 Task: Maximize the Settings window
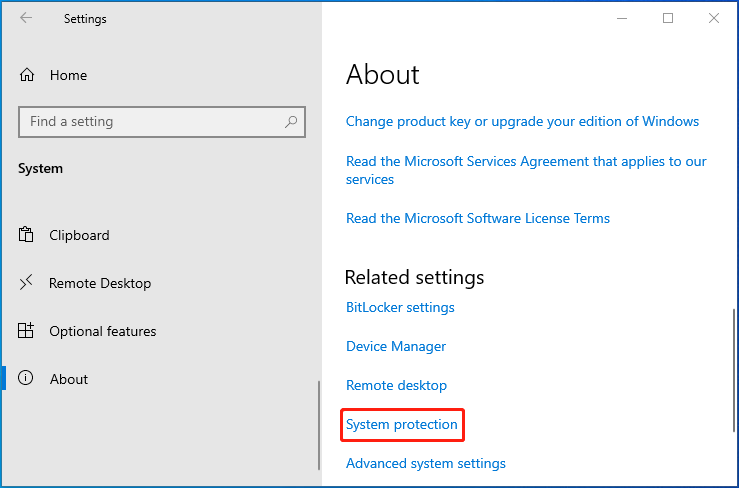tap(668, 18)
